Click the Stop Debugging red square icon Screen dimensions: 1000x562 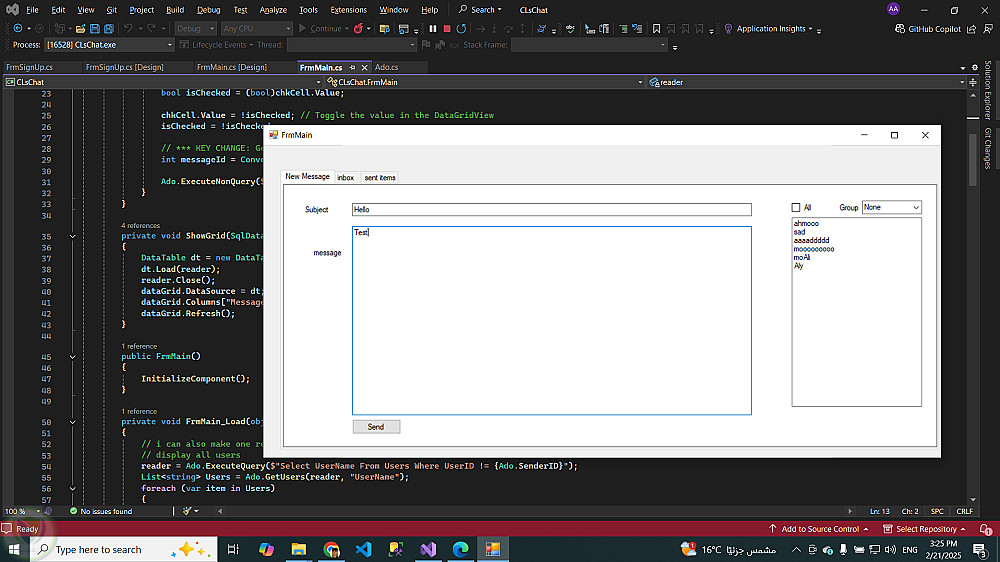click(x=446, y=29)
